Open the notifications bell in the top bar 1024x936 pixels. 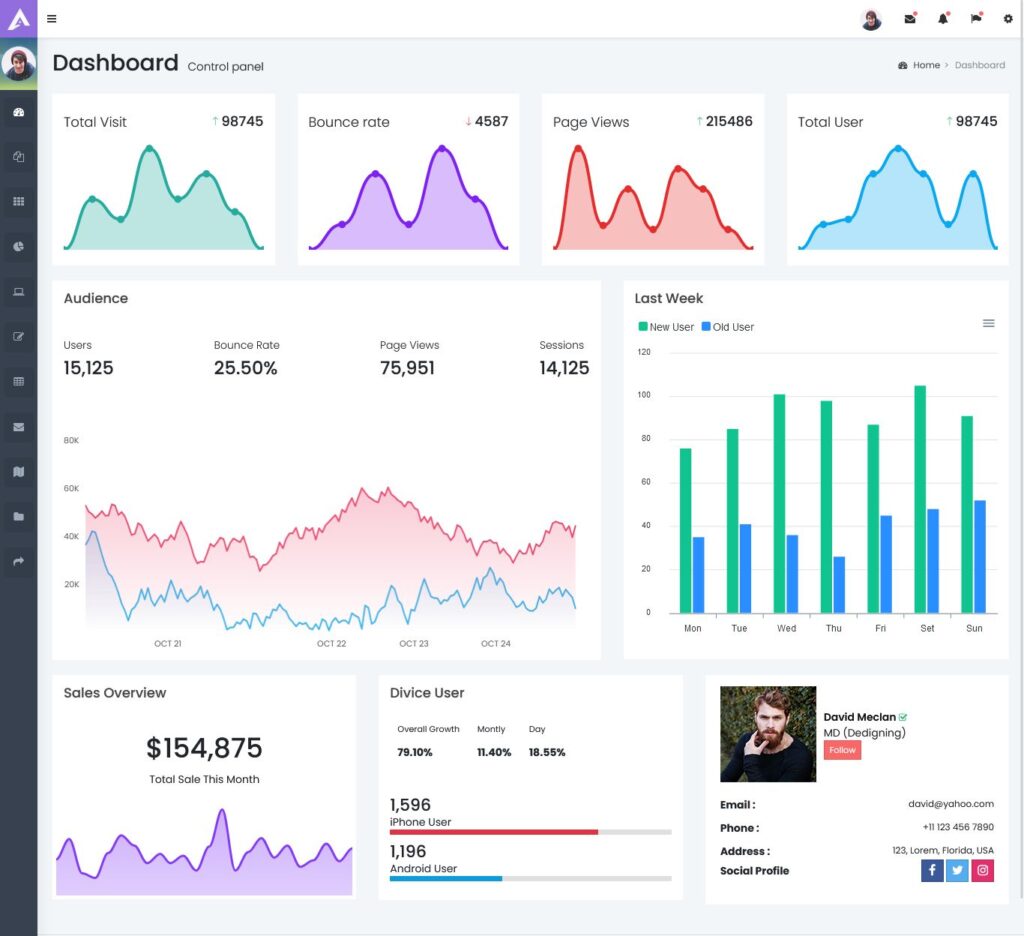[x=942, y=19]
